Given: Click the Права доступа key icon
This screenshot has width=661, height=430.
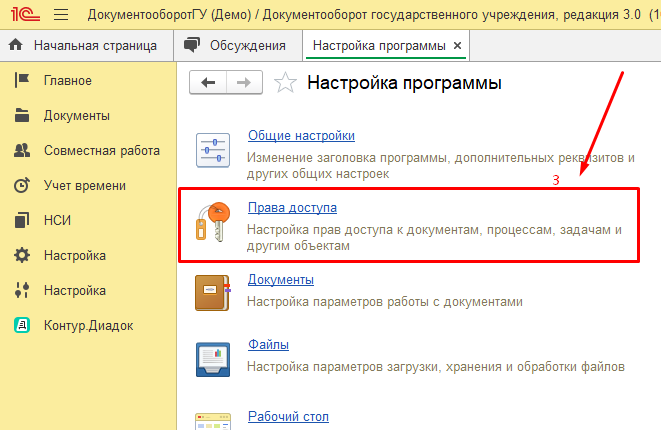Looking at the screenshot, I should tap(213, 222).
